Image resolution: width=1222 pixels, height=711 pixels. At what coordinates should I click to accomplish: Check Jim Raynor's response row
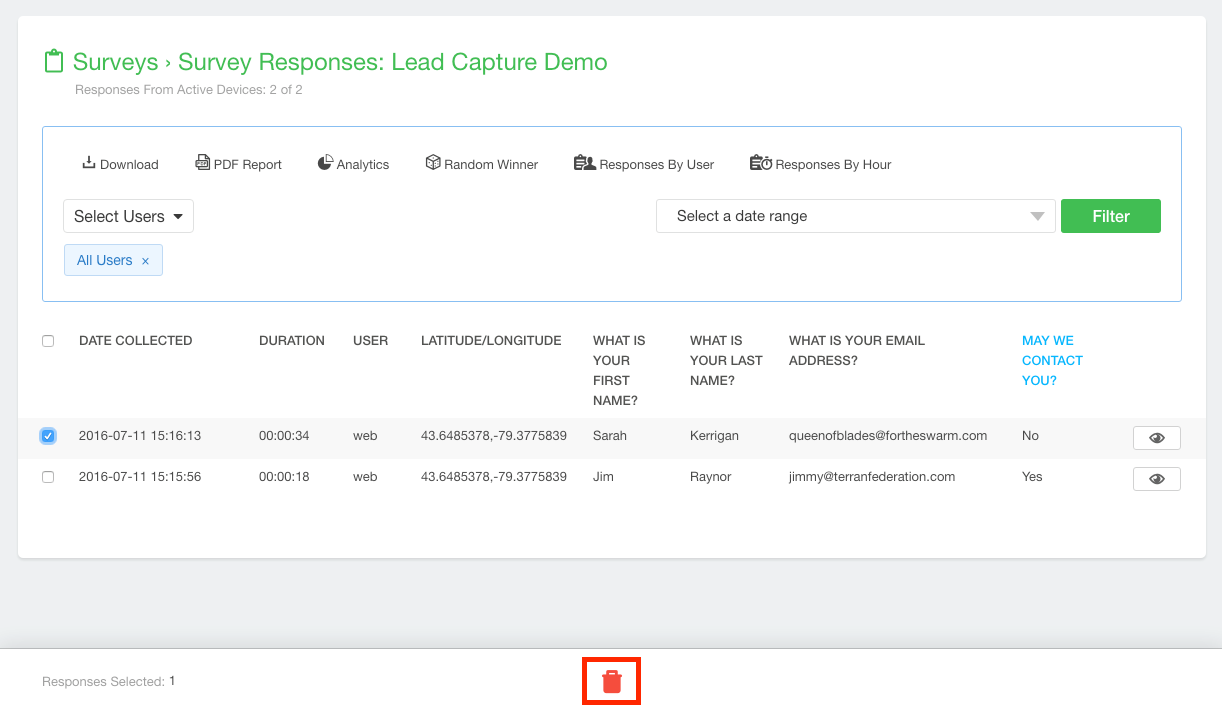[48, 477]
